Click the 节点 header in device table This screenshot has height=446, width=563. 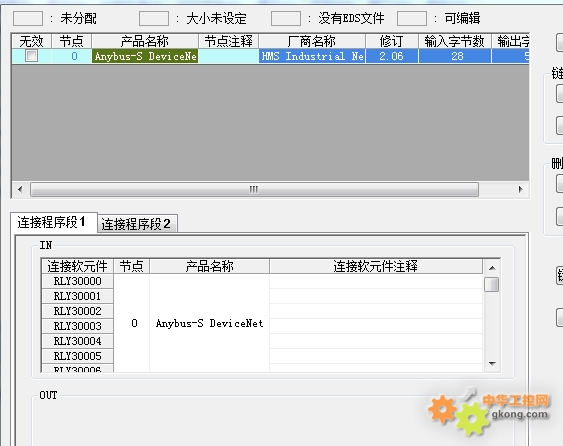tap(71, 41)
